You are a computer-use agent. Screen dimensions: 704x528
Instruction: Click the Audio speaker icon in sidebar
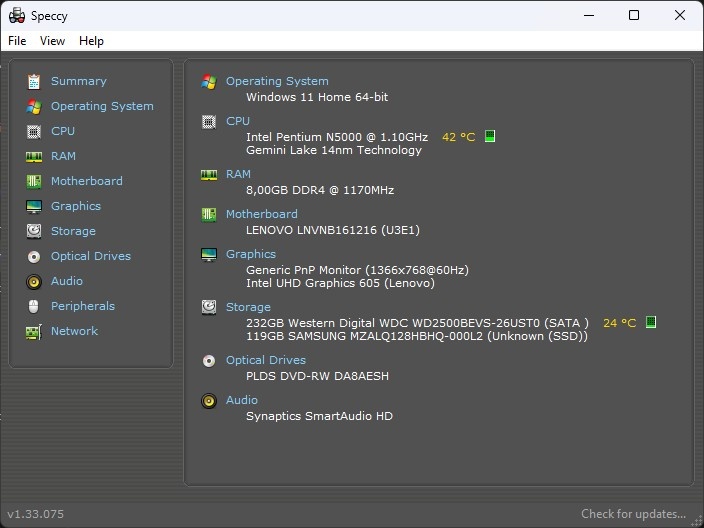[x=34, y=282]
